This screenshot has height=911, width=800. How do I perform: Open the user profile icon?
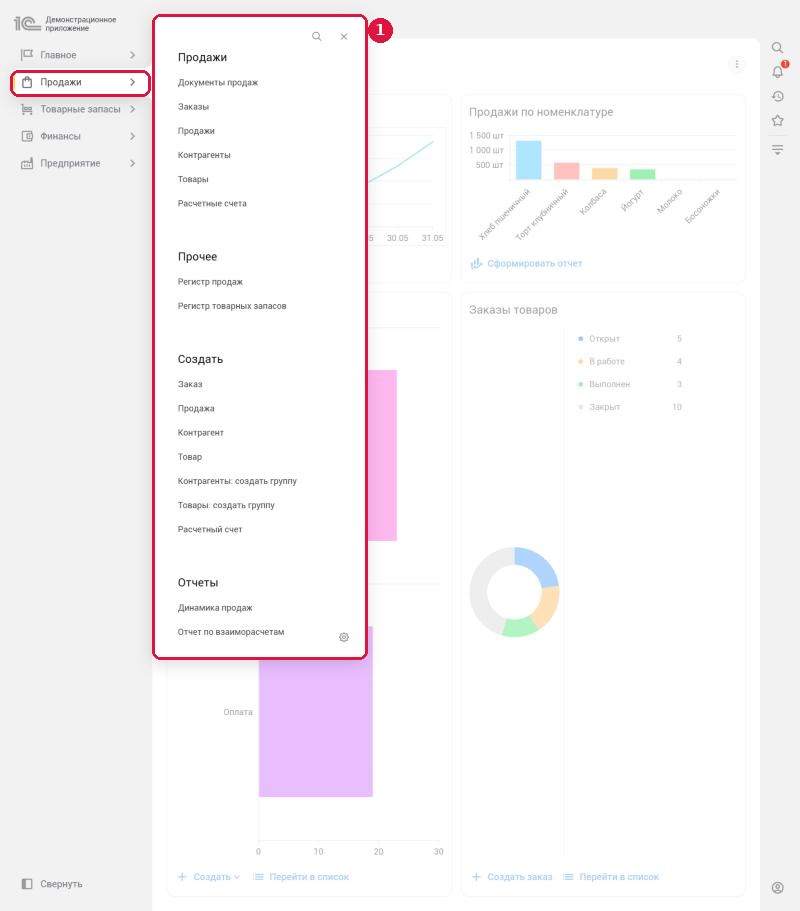pyautogui.click(x=778, y=888)
